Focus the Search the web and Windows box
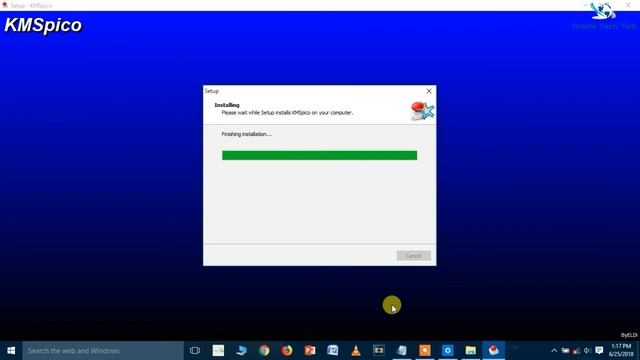This screenshot has height=360, width=640. click(103, 351)
